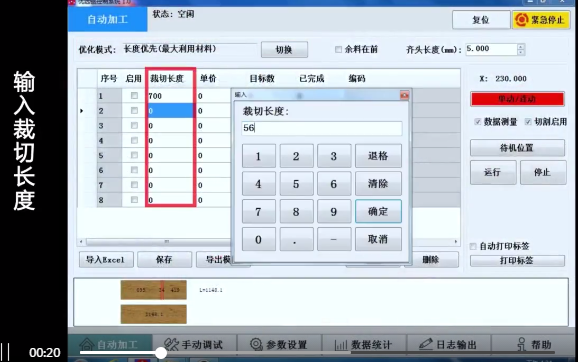Open the 参数设置 parameter settings tab

(279, 345)
